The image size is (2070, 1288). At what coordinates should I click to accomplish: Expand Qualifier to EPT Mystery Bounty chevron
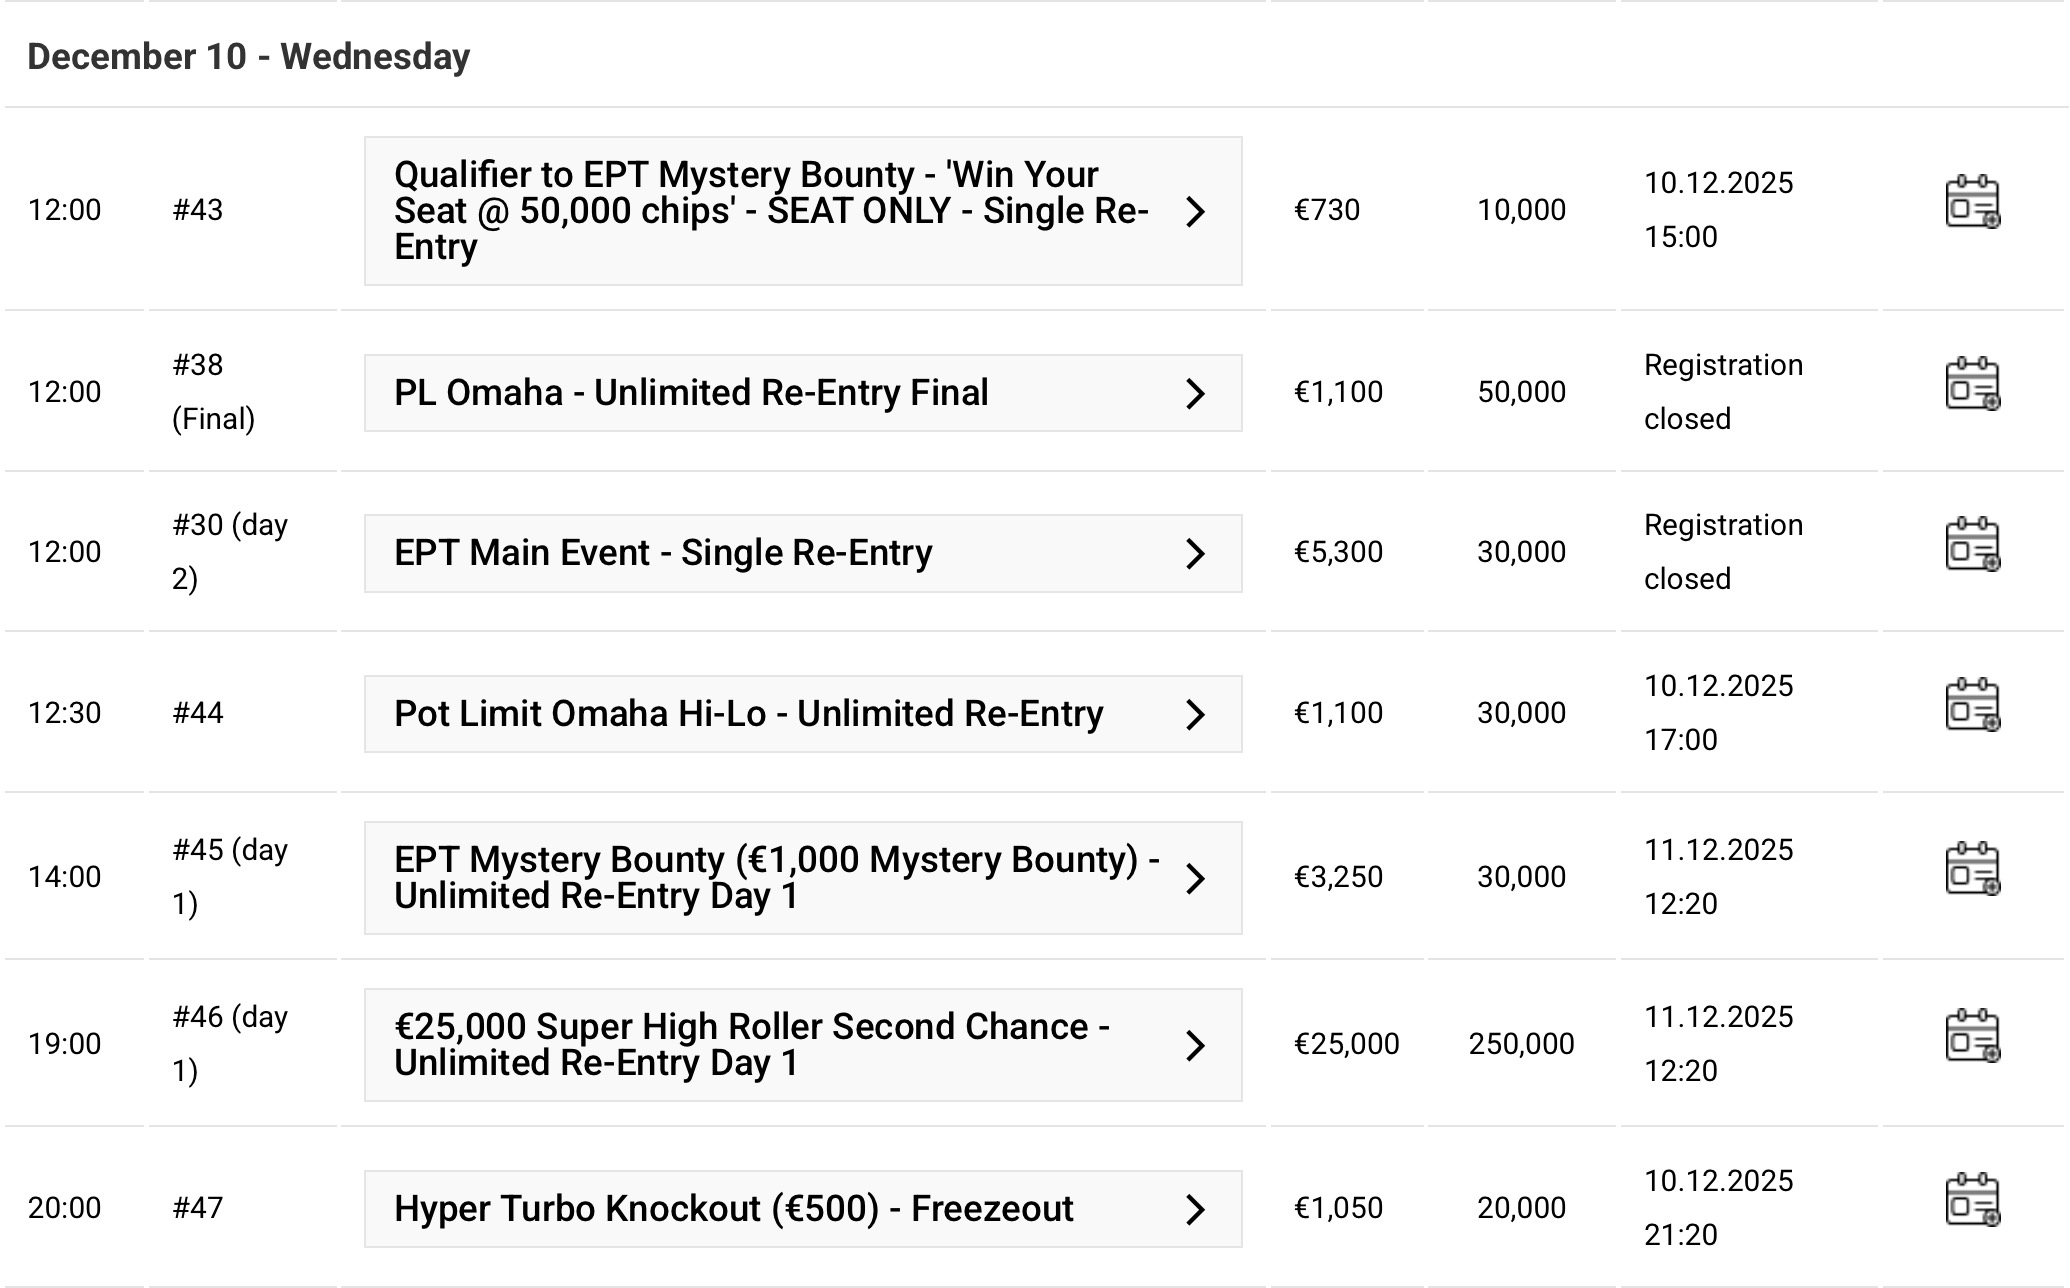[x=1195, y=212]
